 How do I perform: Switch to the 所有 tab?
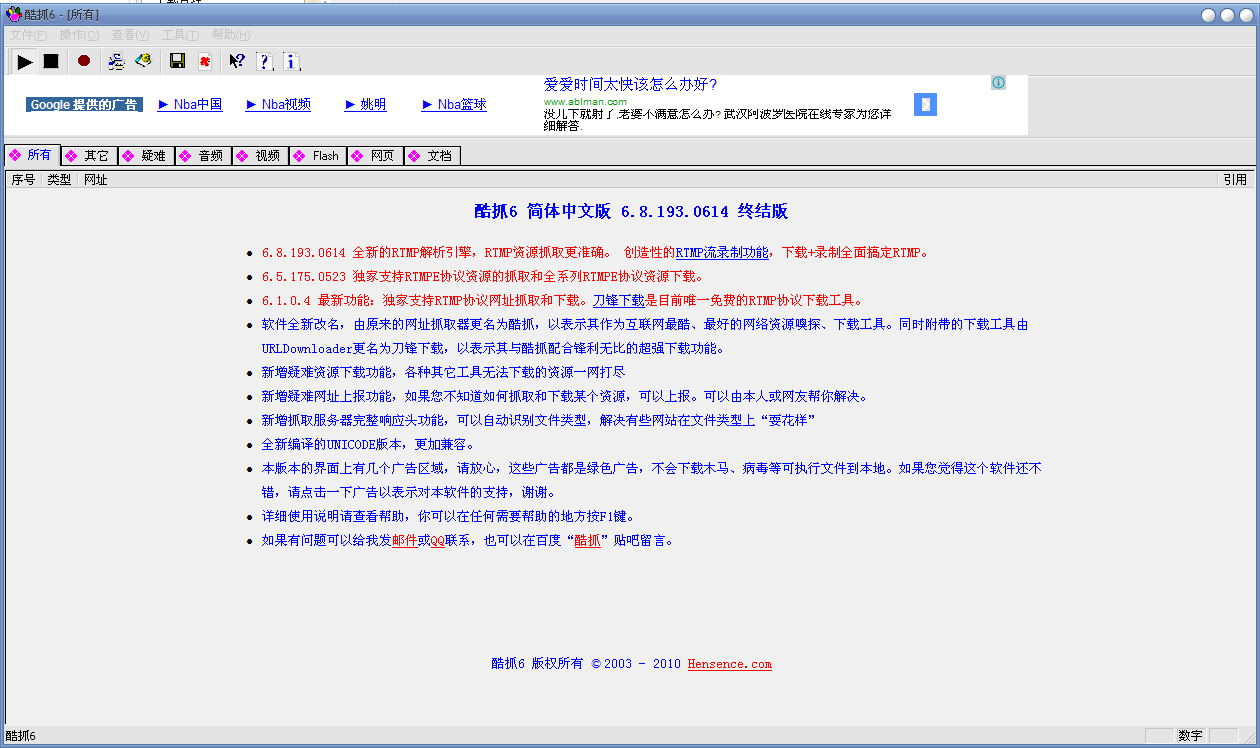(32, 155)
